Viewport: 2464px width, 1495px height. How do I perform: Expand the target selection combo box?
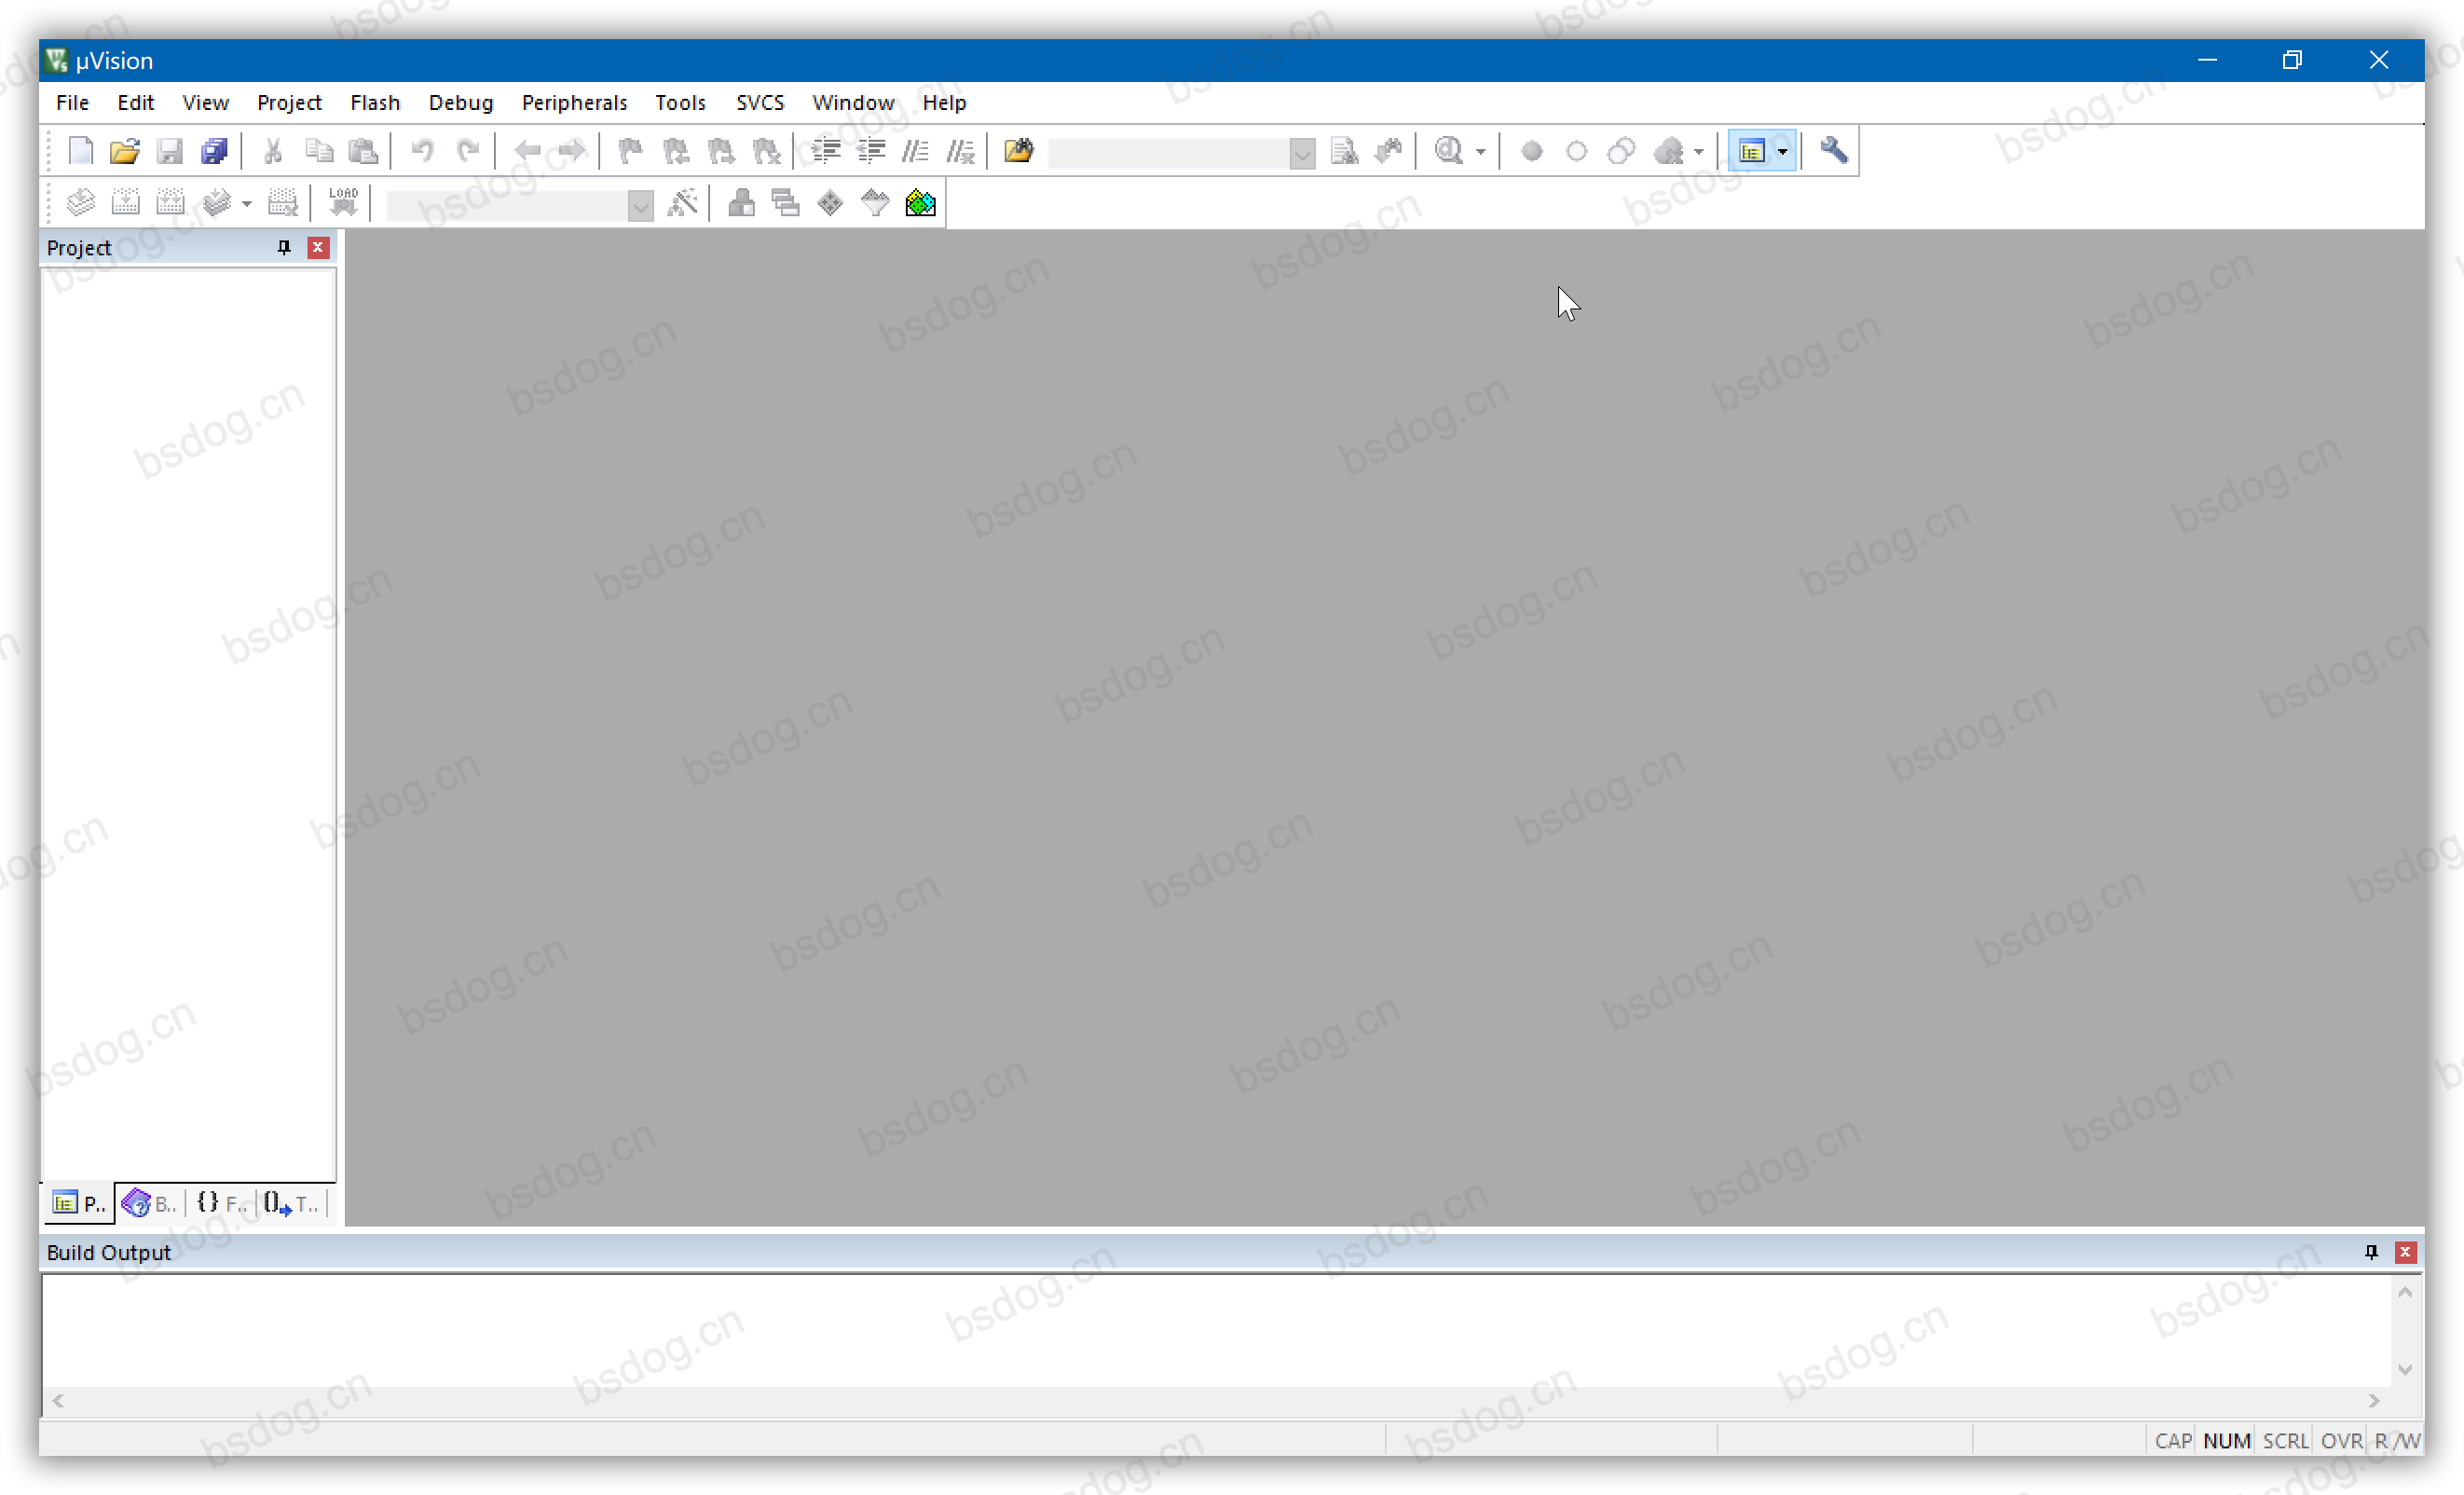(x=641, y=206)
